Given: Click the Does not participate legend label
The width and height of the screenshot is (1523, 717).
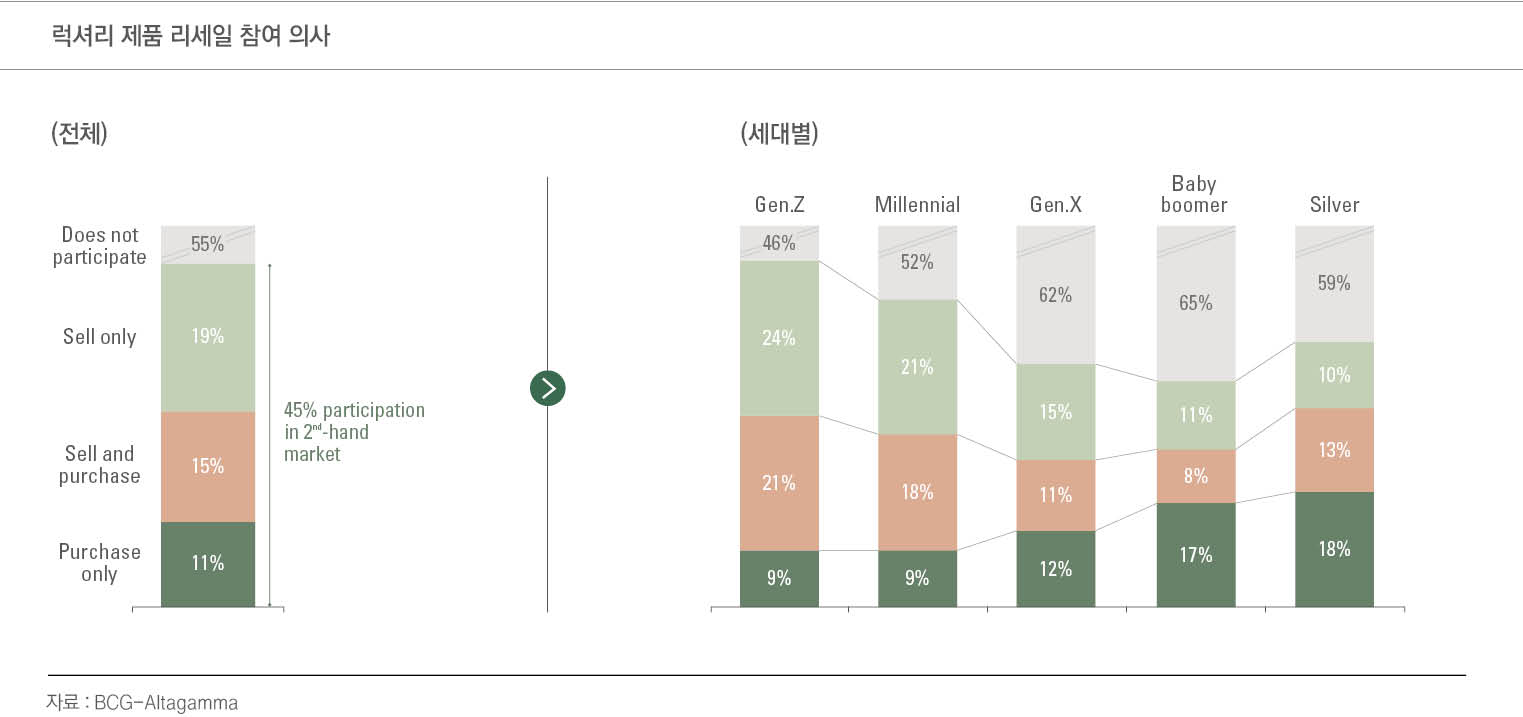Looking at the screenshot, I should tap(99, 246).
